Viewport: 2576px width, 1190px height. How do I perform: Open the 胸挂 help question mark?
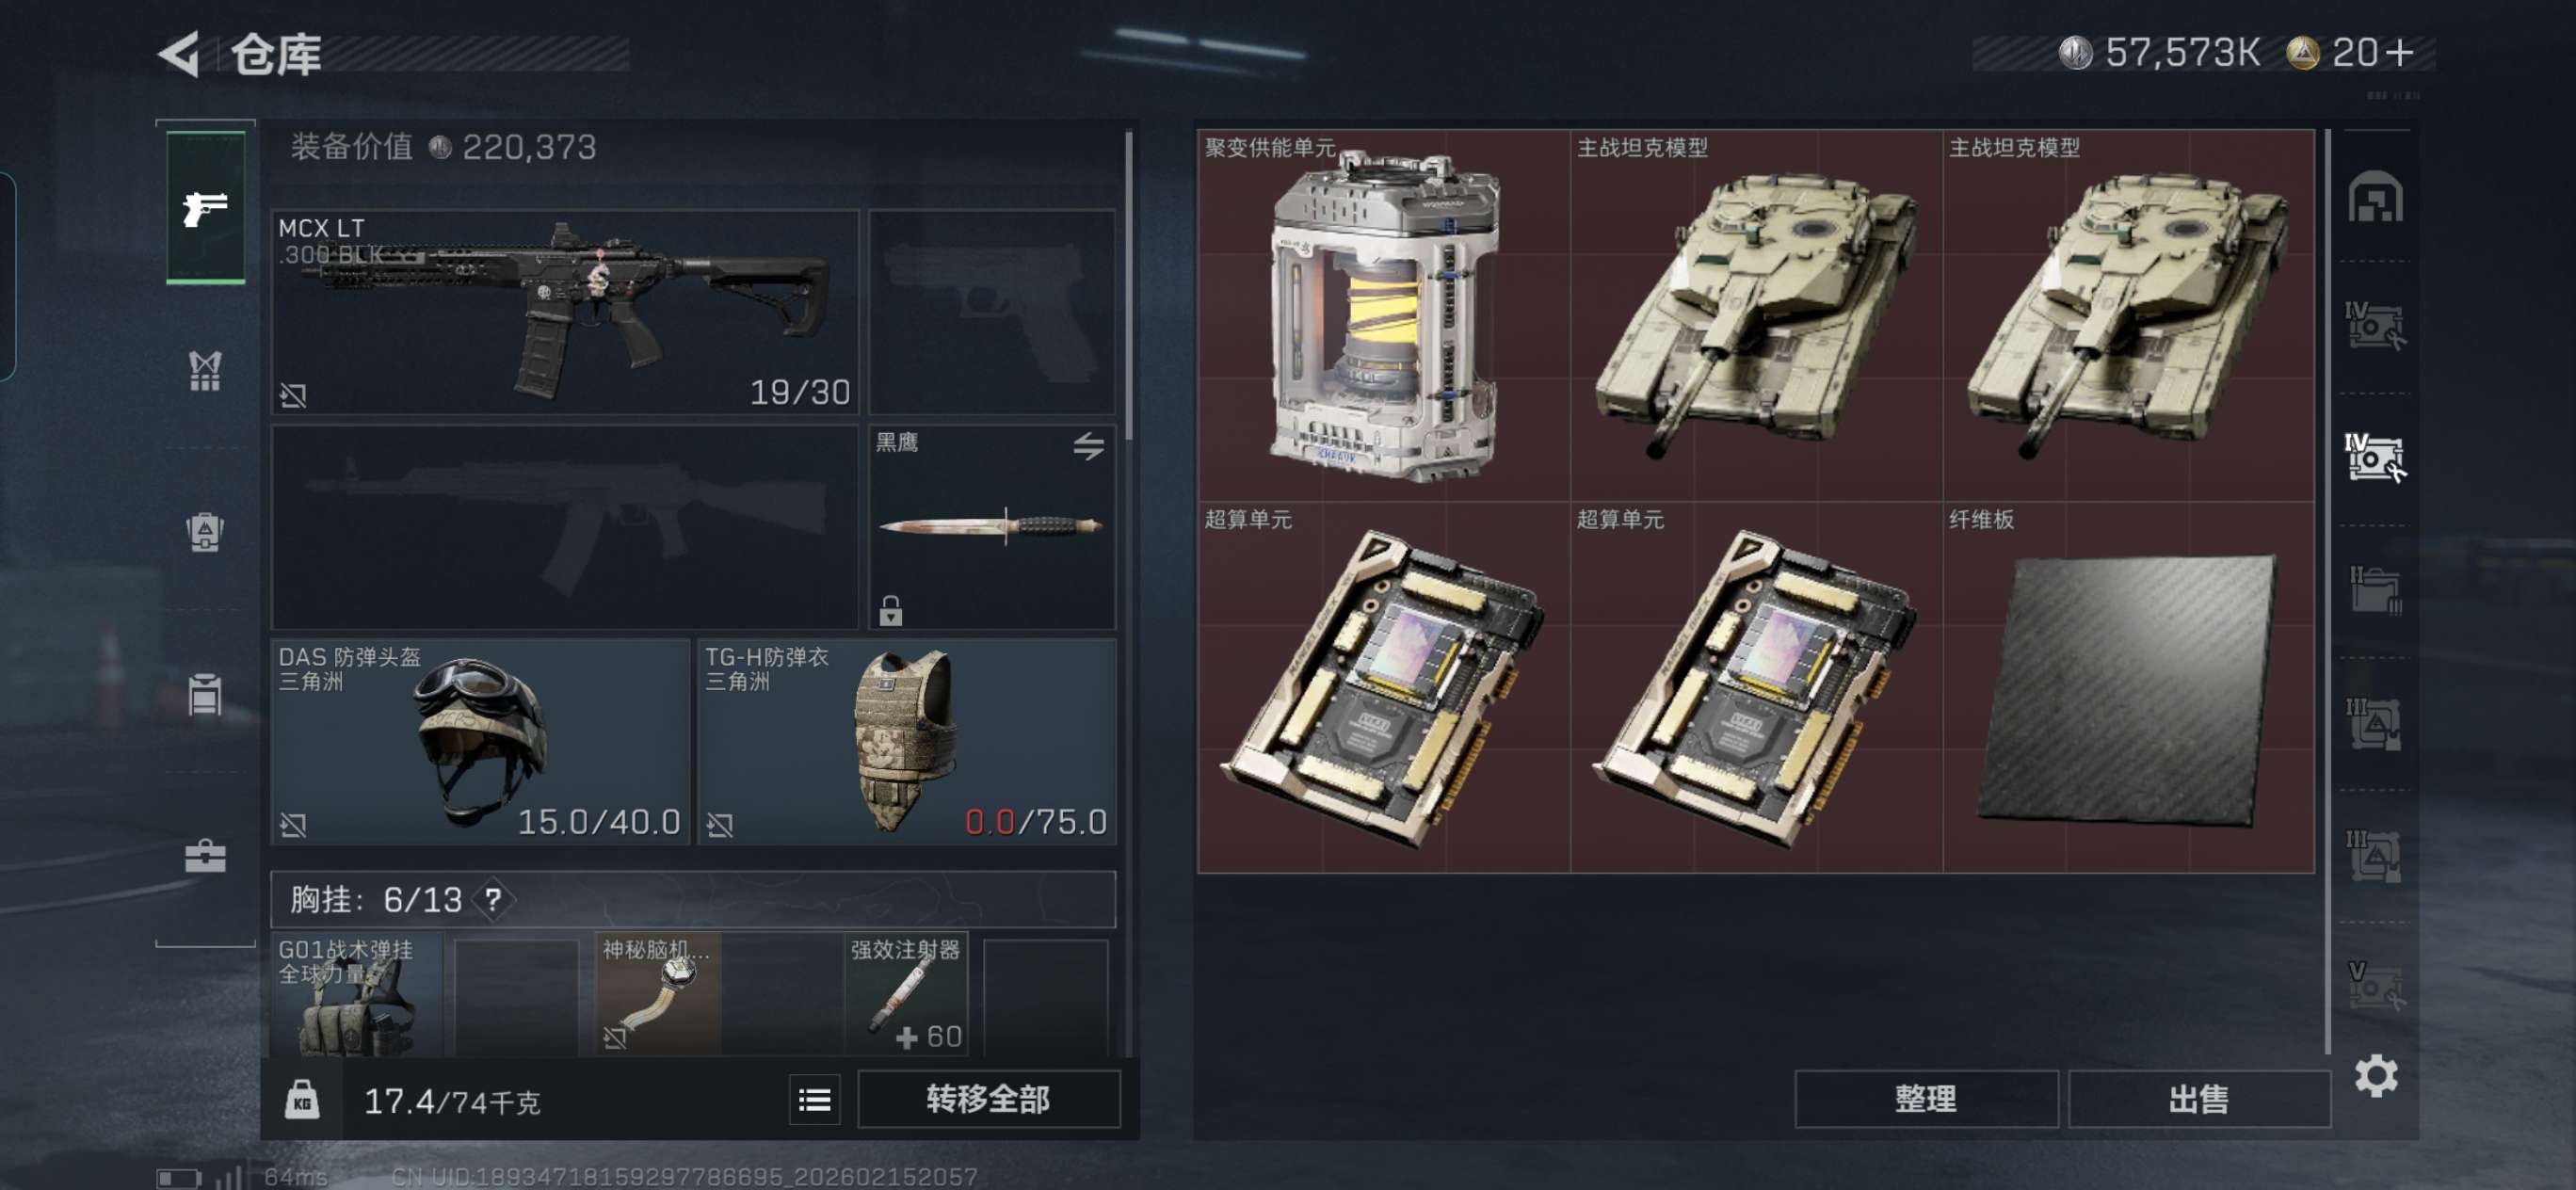point(493,899)
